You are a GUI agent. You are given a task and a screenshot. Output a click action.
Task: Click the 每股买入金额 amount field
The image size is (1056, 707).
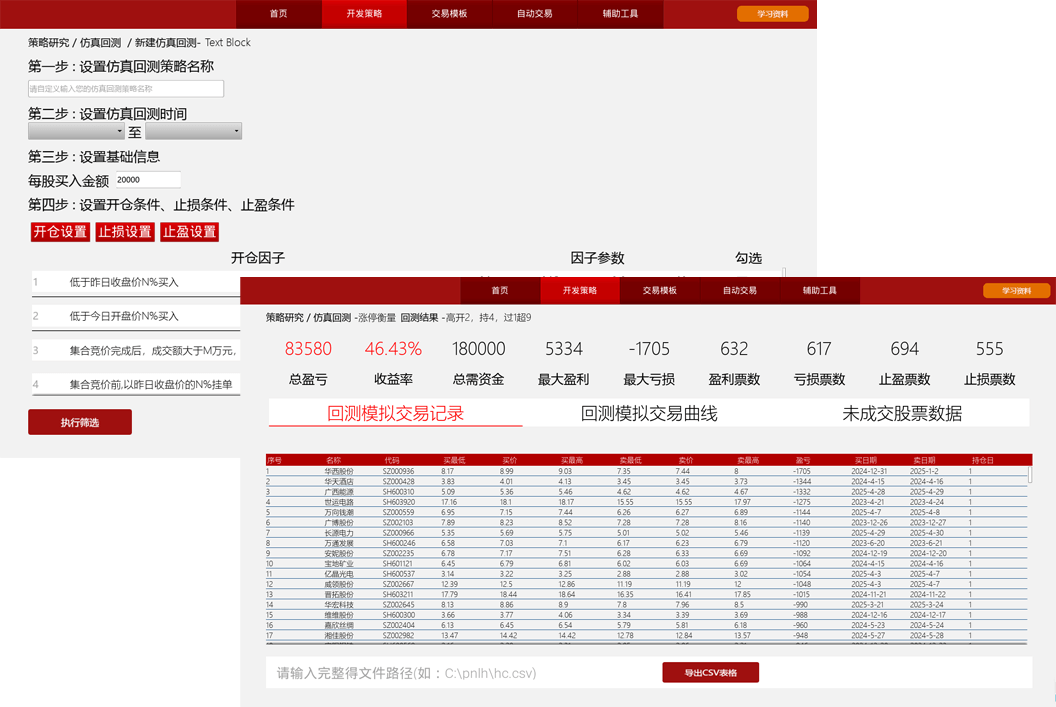click(x=147, y=180)
